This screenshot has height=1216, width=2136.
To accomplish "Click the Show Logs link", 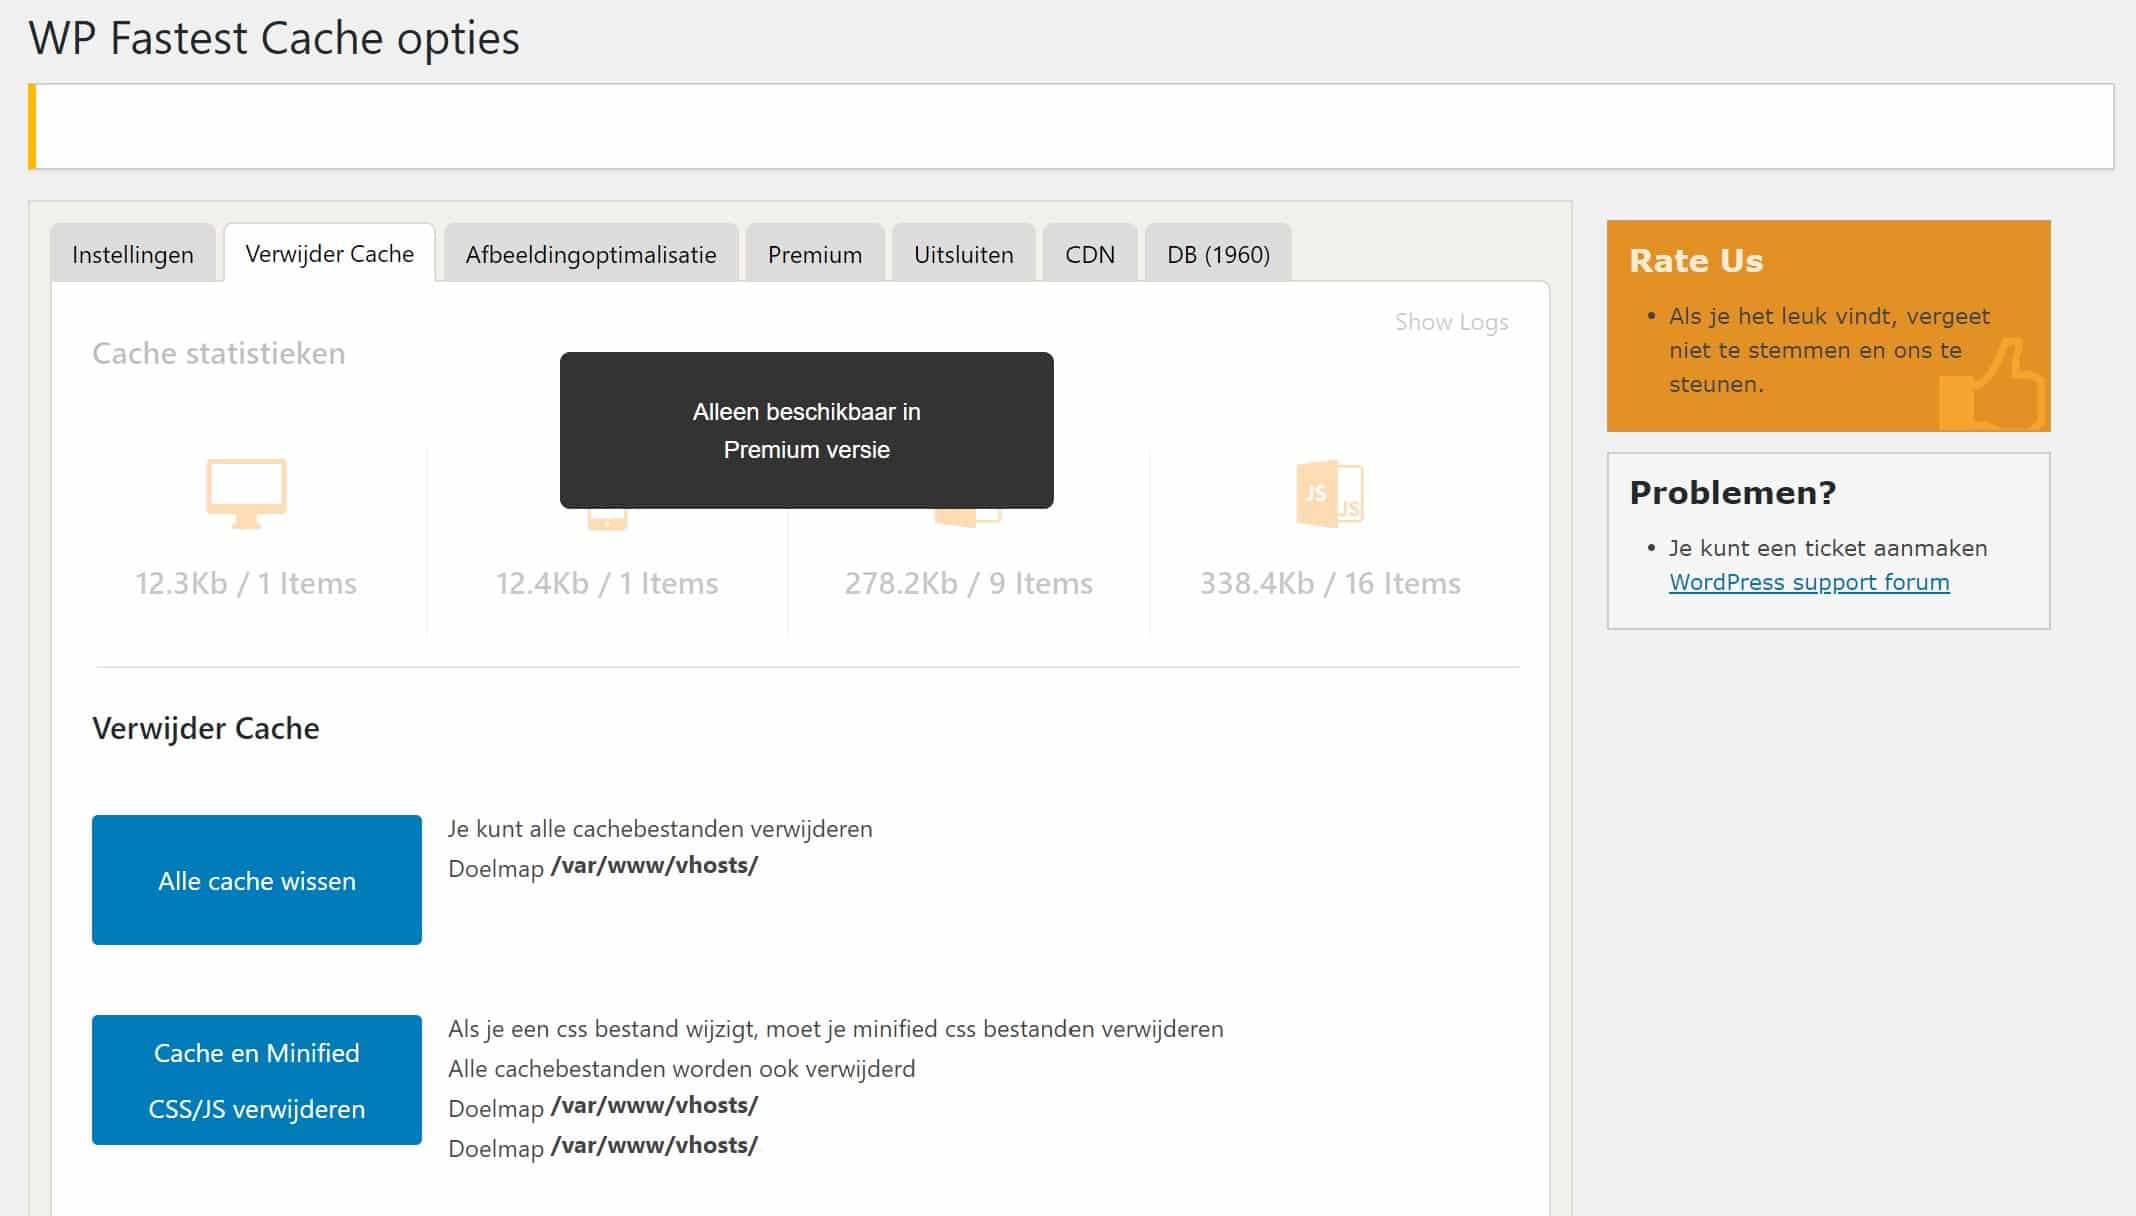I will tap(1451, 322).
